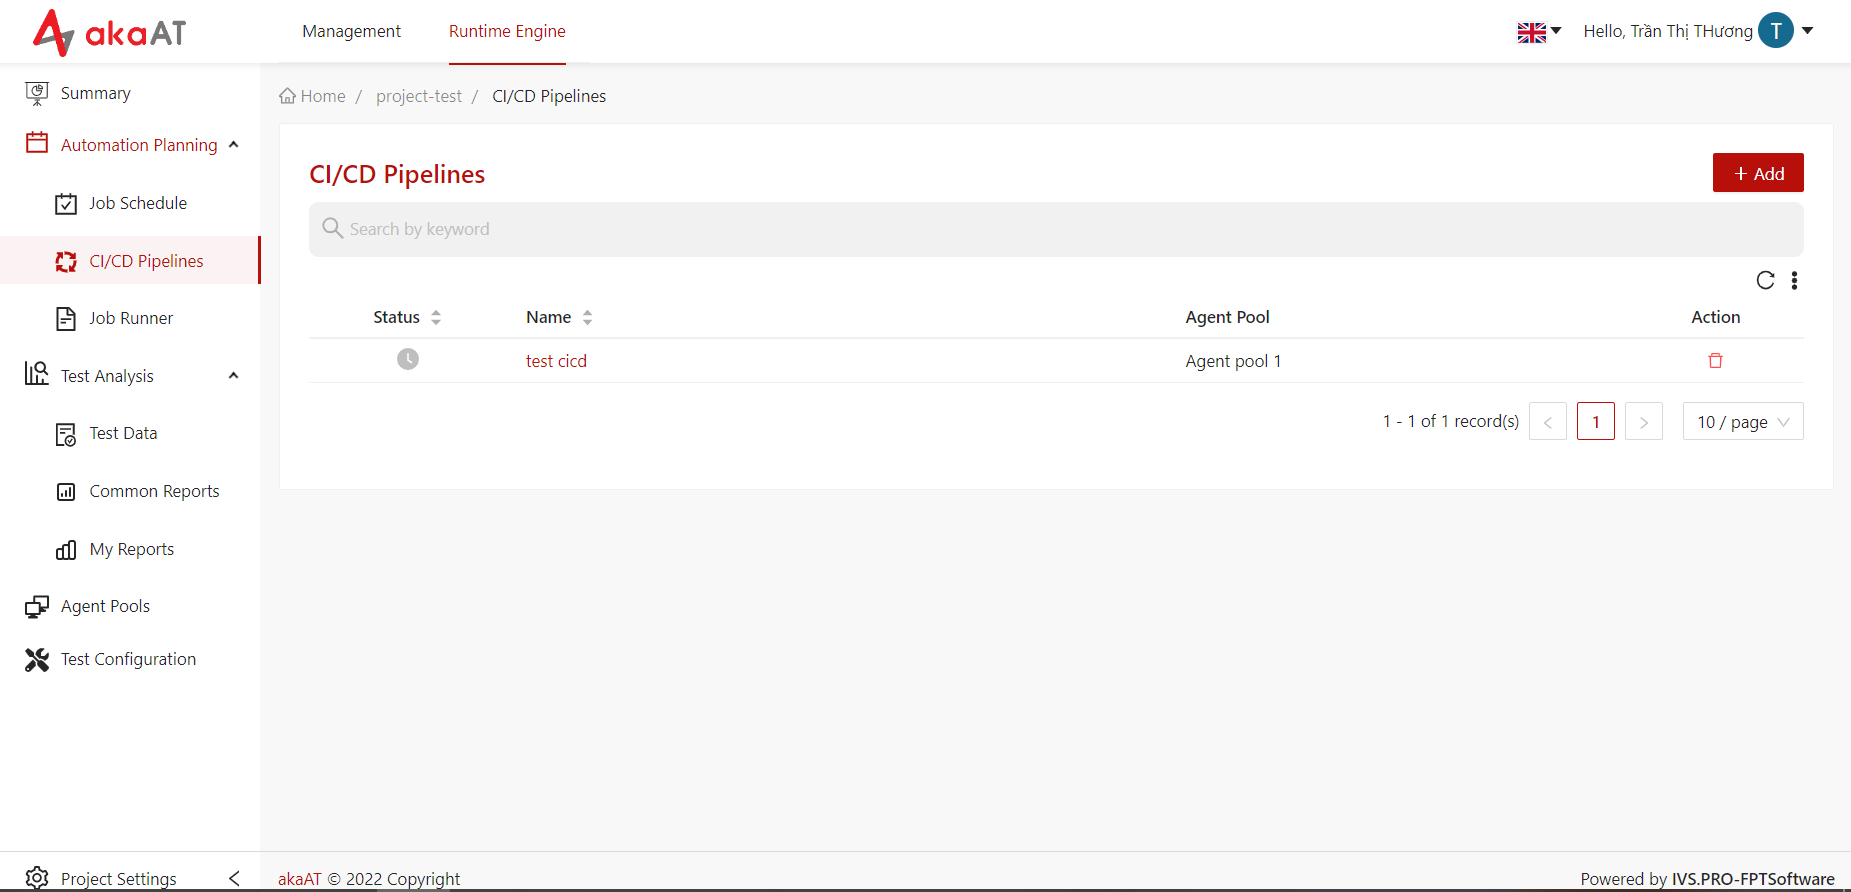Go to the next page

[1643, 421]
